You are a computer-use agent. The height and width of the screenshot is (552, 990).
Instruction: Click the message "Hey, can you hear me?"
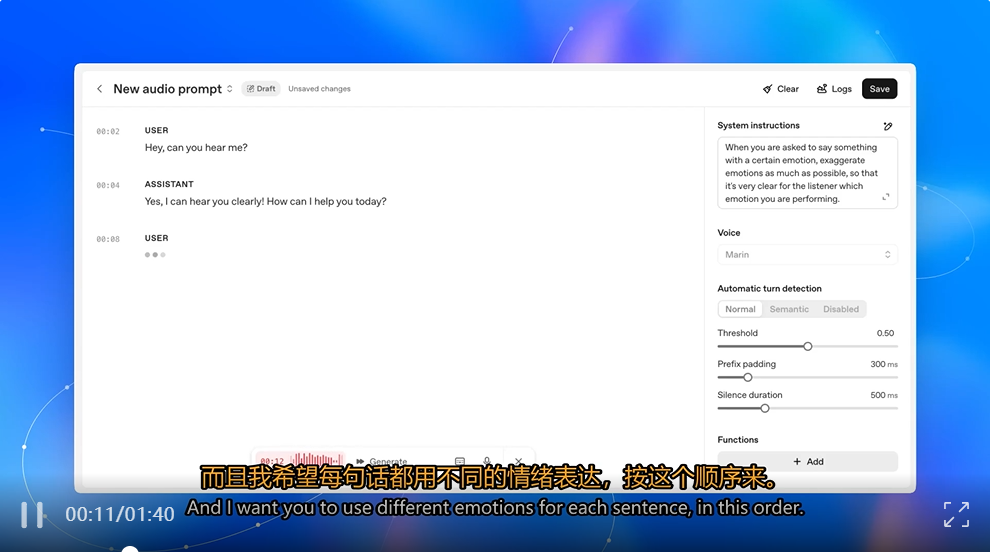196,147
